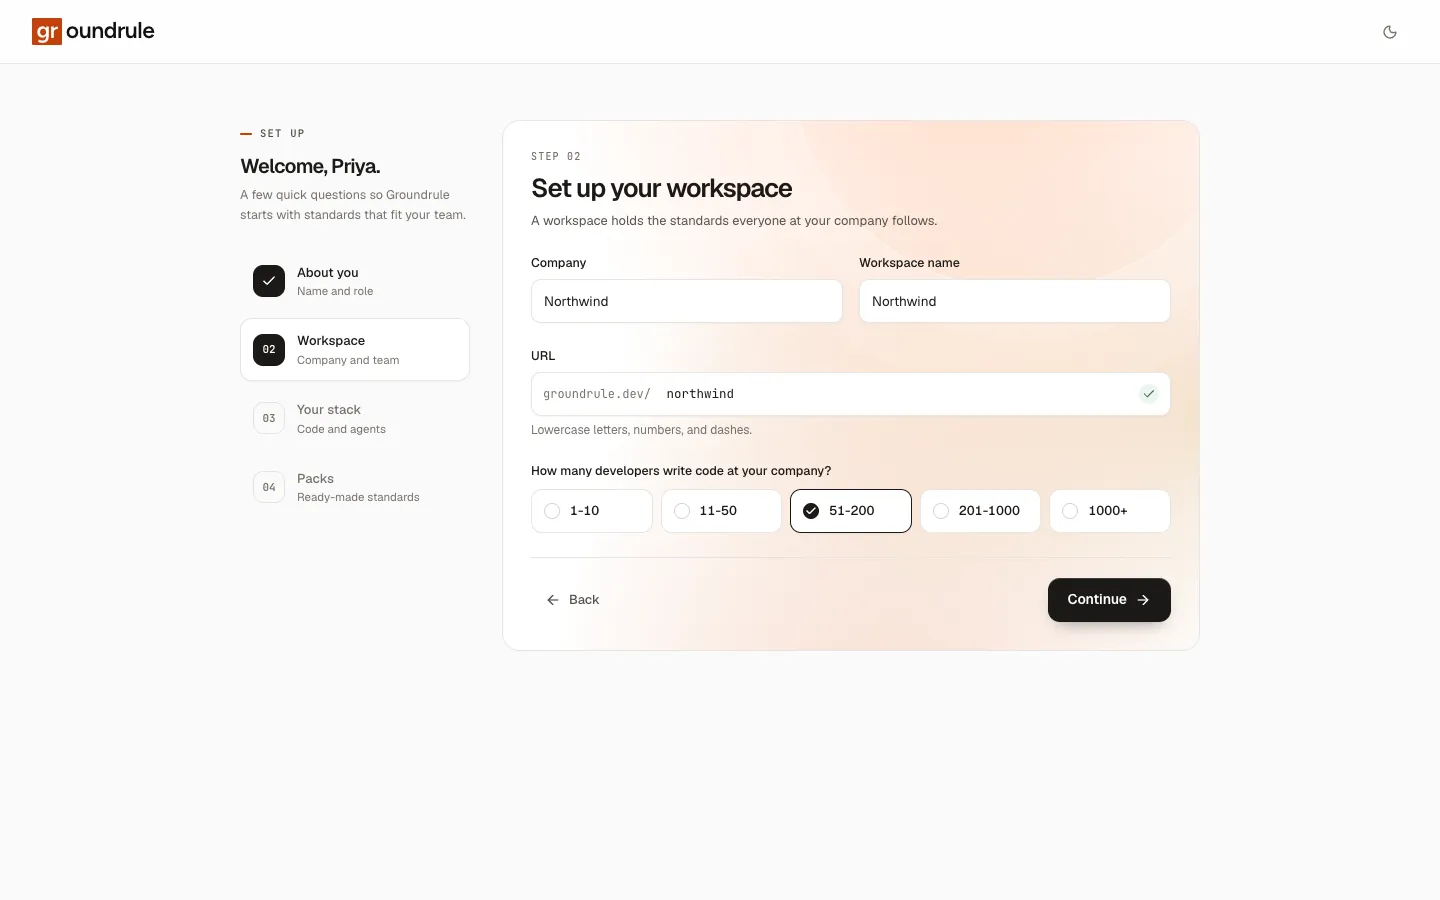Click the About you completed checkmark icon
Screen dimensions: 1440x900
269,281
